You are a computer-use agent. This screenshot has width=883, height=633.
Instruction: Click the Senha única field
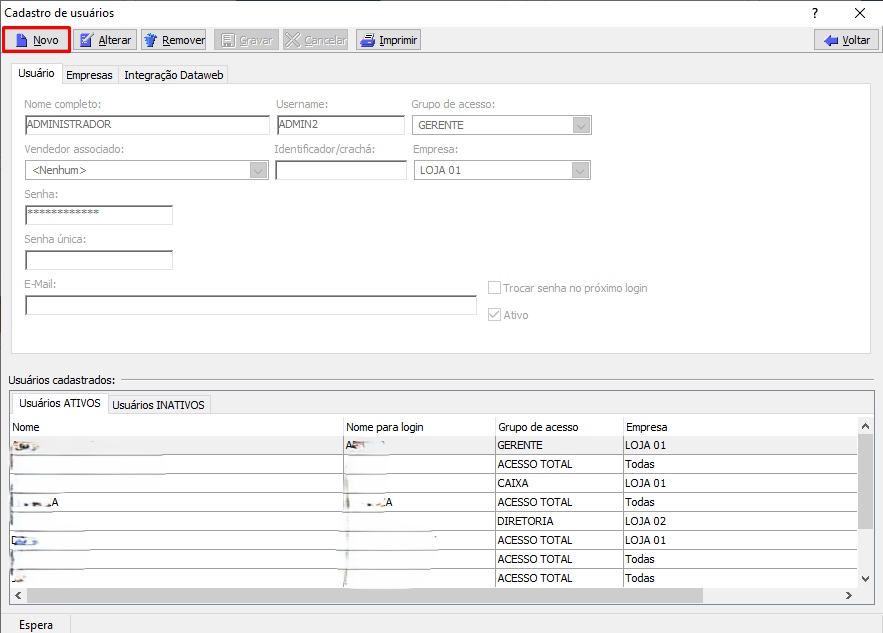[x=99, y=260]
